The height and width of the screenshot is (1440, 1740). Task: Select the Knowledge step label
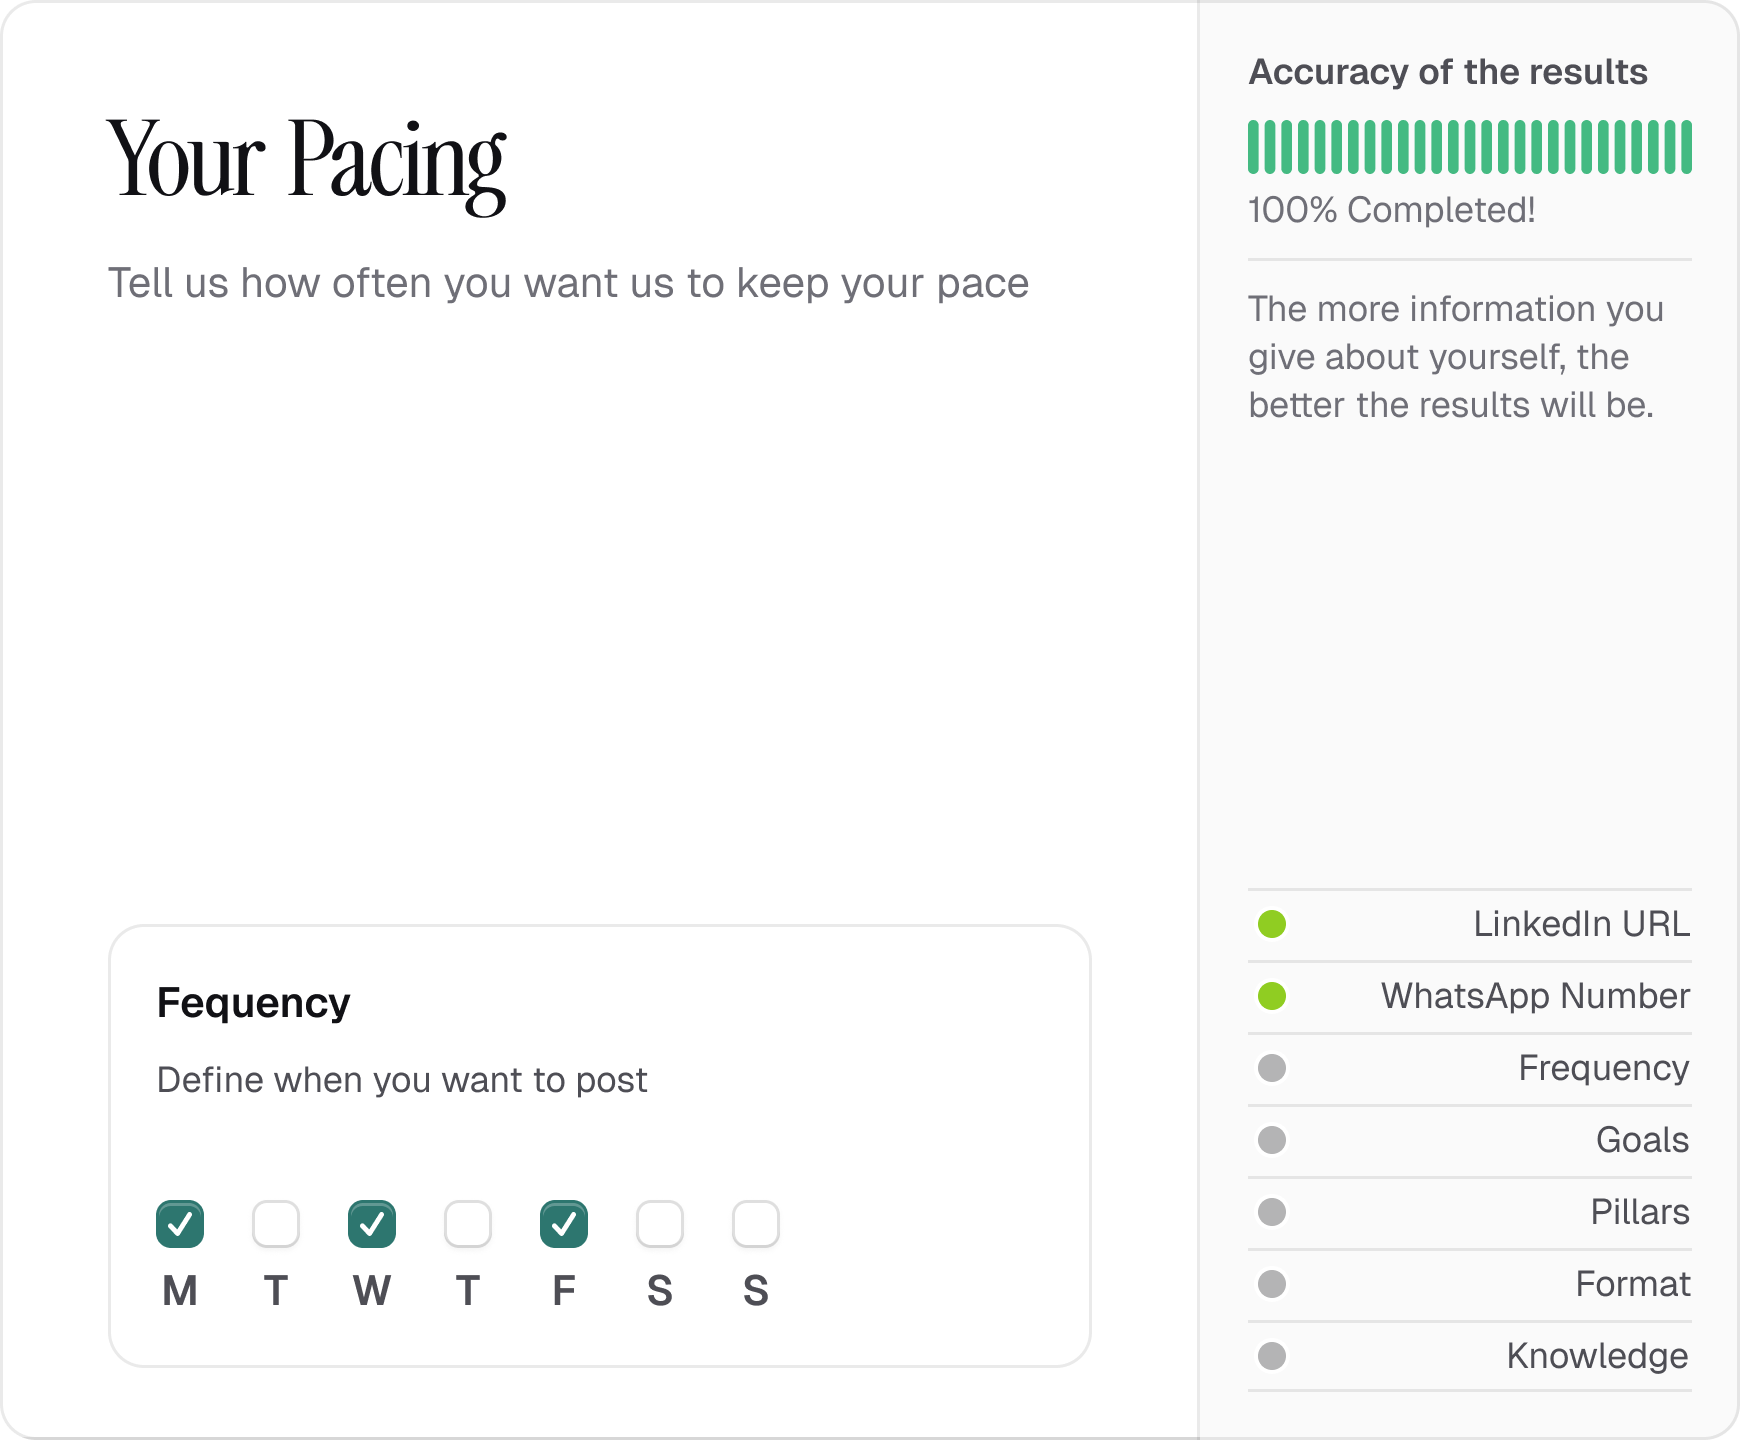(x=1597, y=1356)
